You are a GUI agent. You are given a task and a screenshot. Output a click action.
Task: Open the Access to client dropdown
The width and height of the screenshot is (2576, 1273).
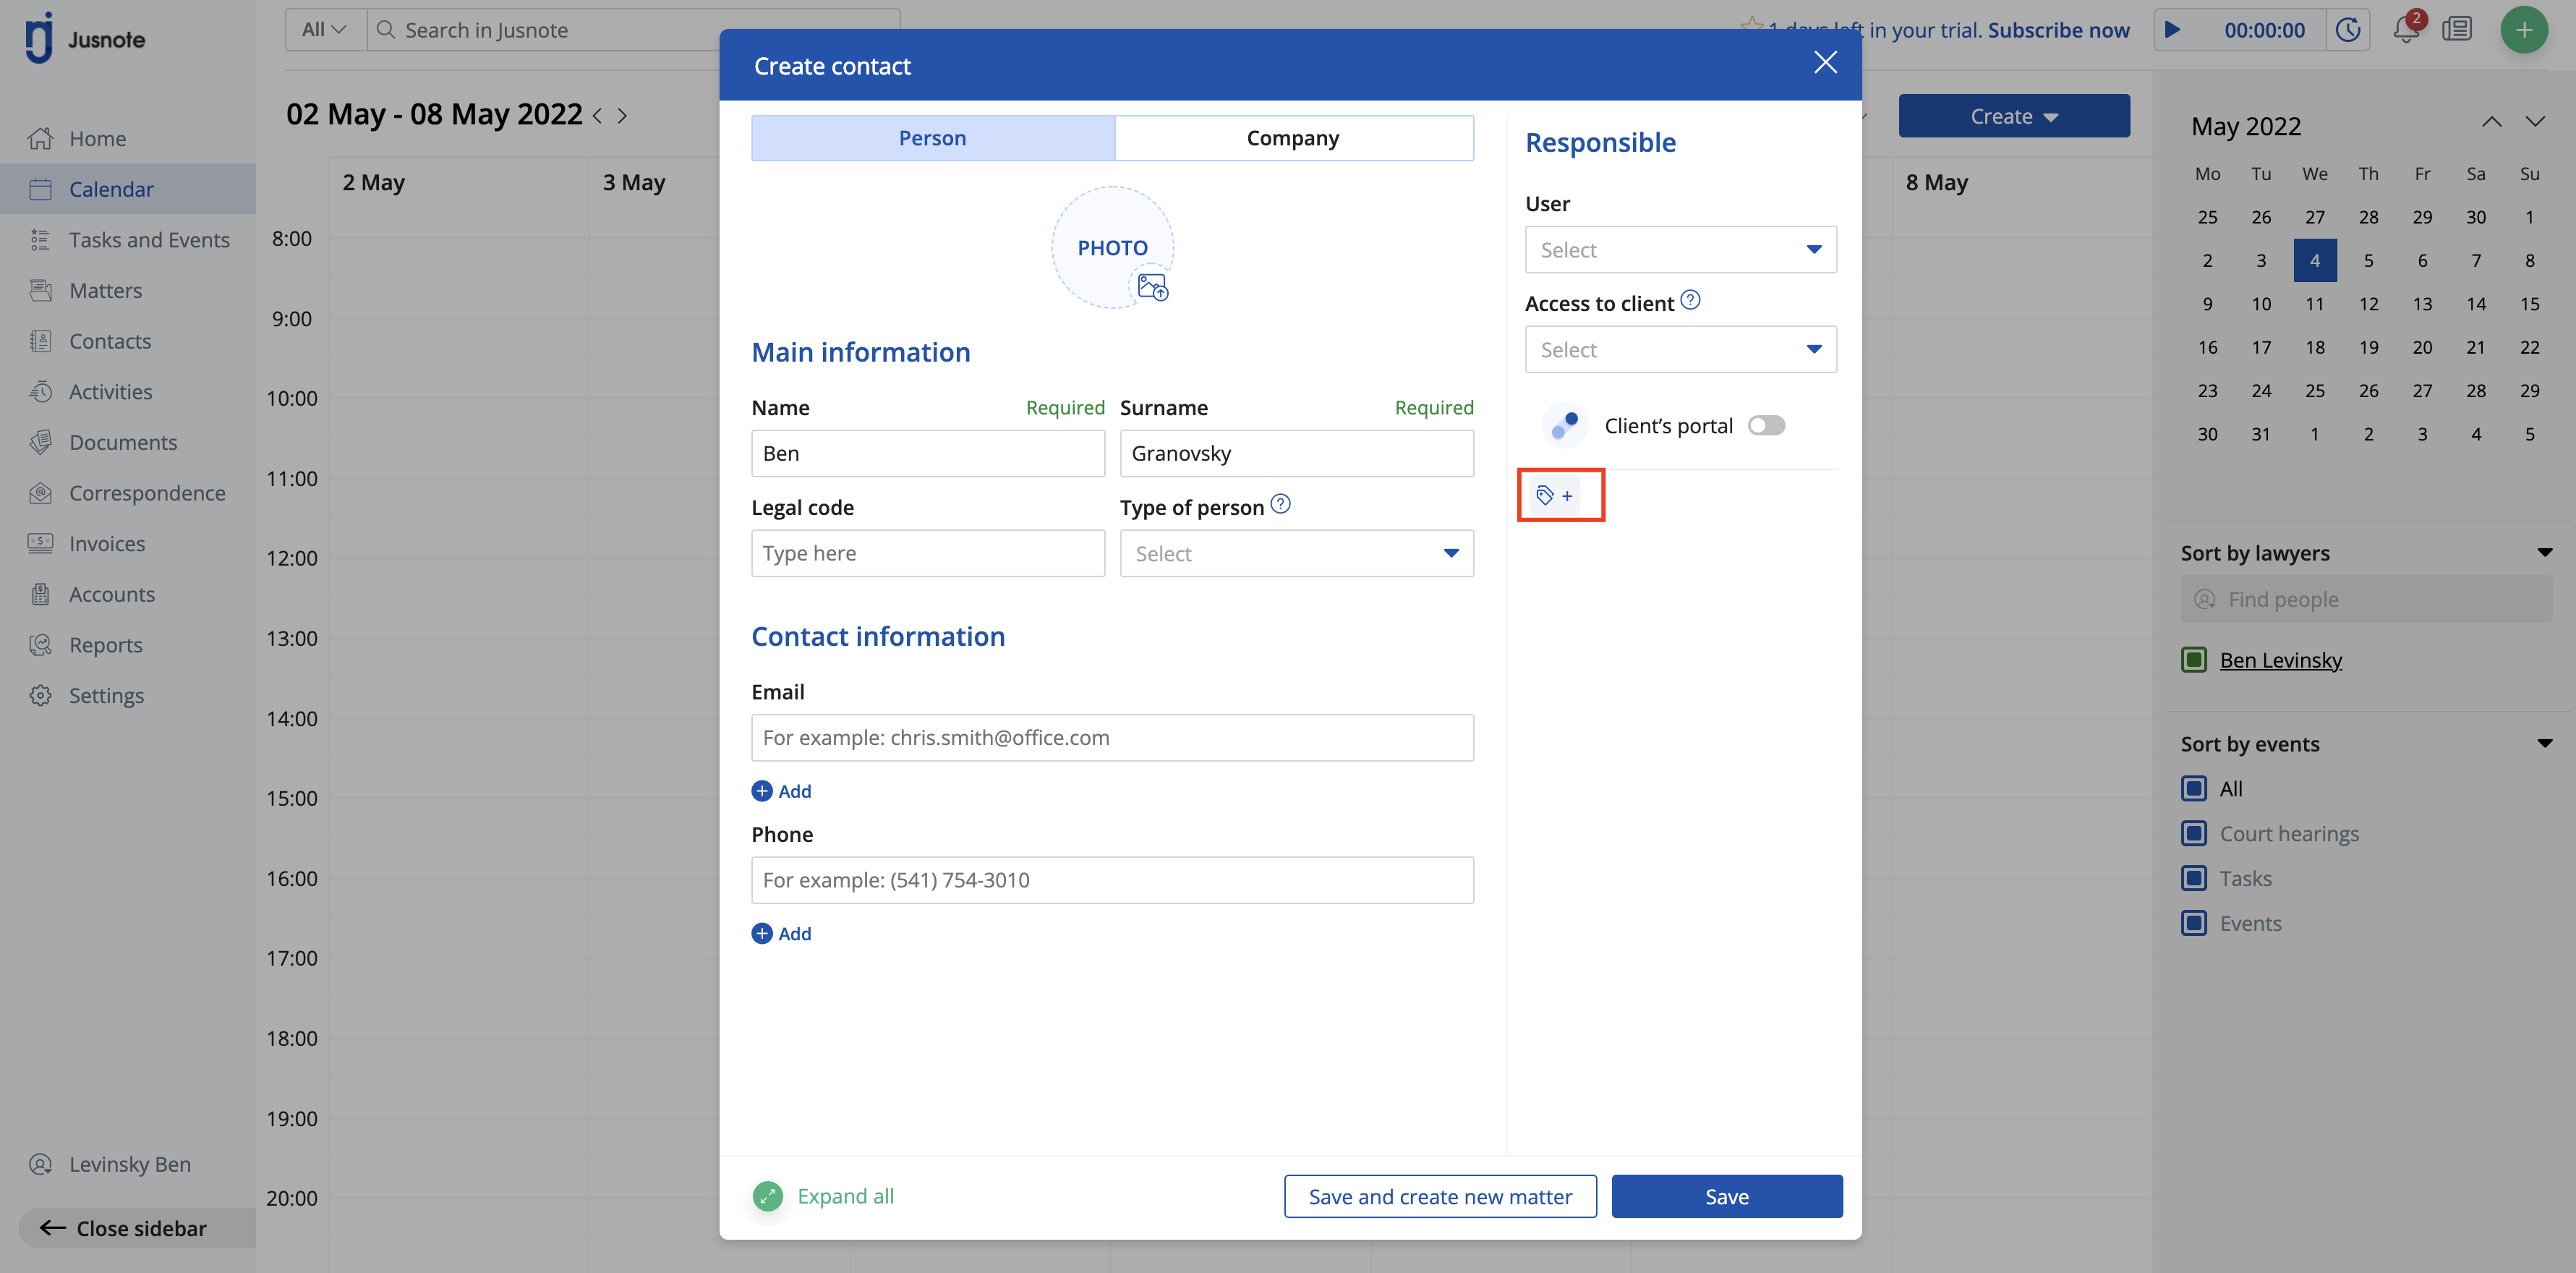[x=1680, y=349]
